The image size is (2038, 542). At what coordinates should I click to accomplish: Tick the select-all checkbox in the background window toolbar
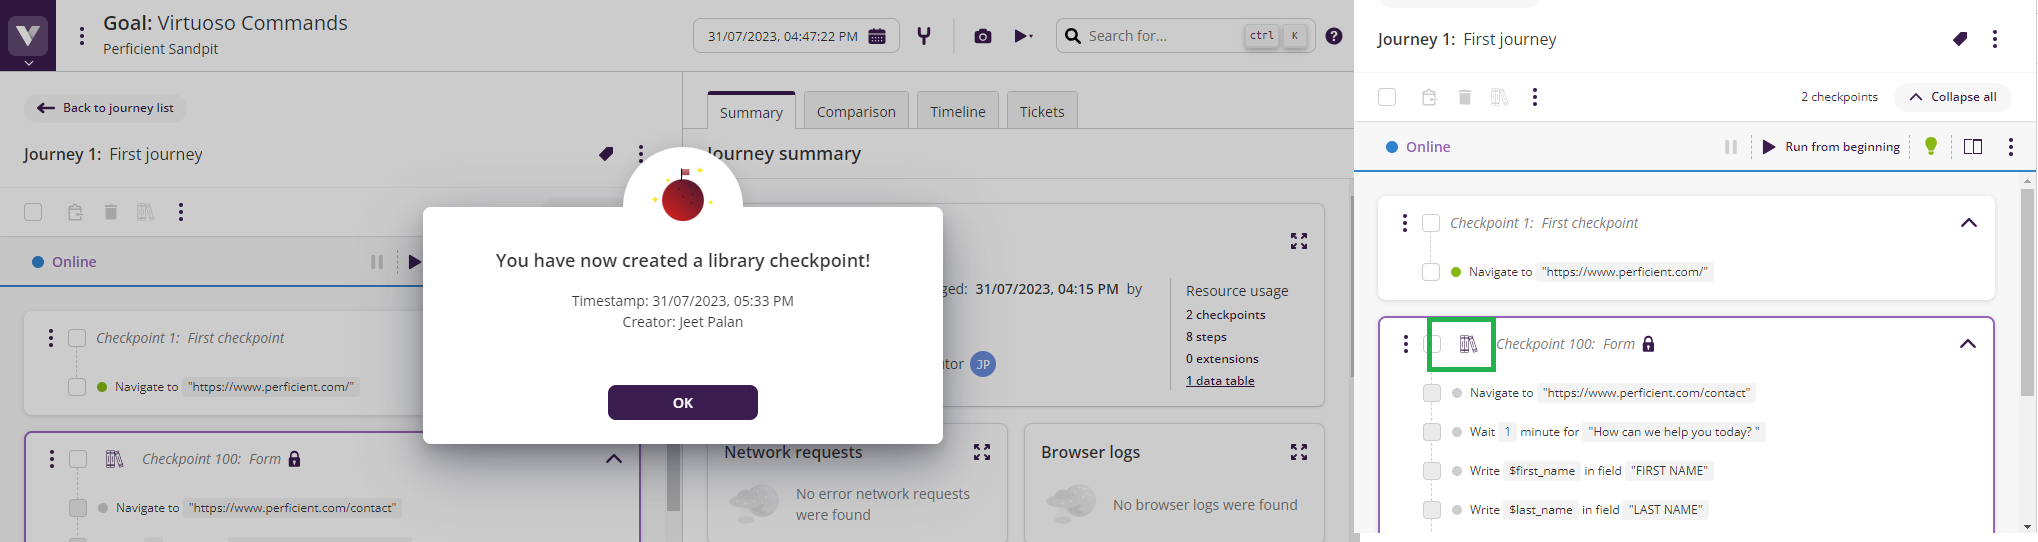click(x=33, y=212)
